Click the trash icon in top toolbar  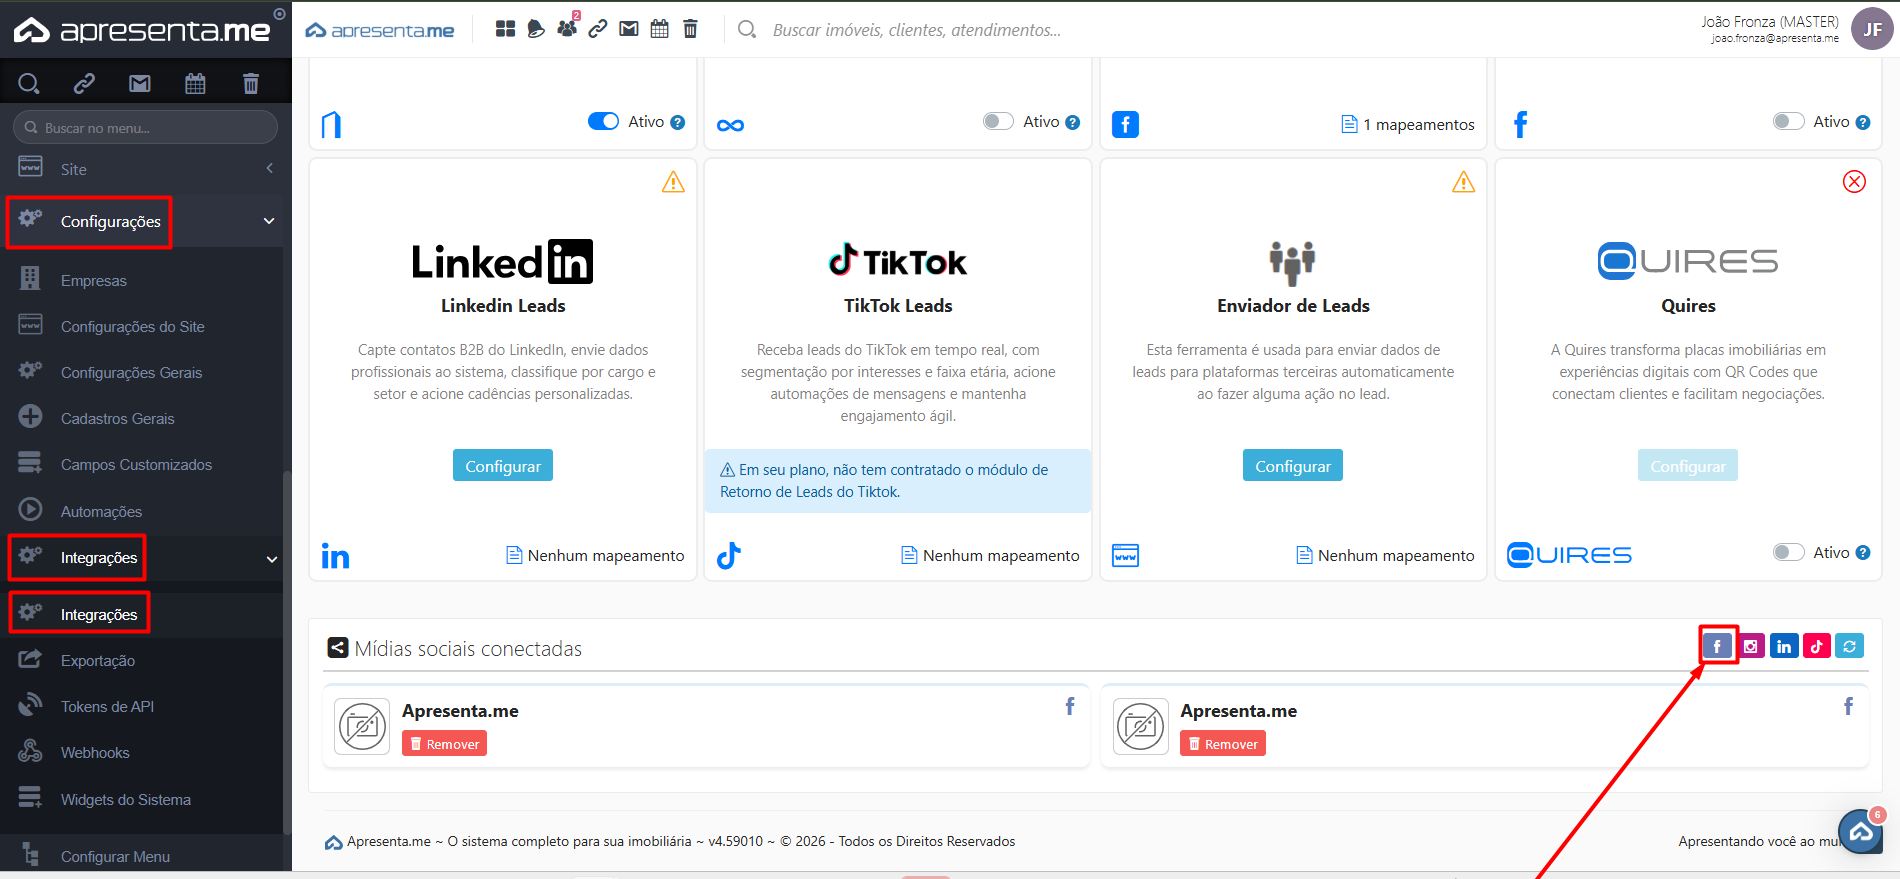pyautogui.click(x=690, y=29)
